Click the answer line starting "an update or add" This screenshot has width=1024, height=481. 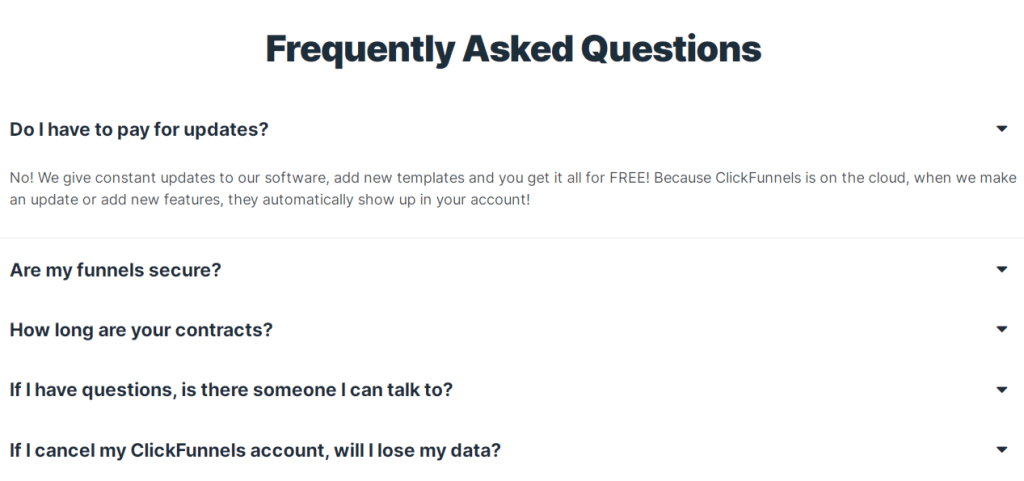[270, 200]
